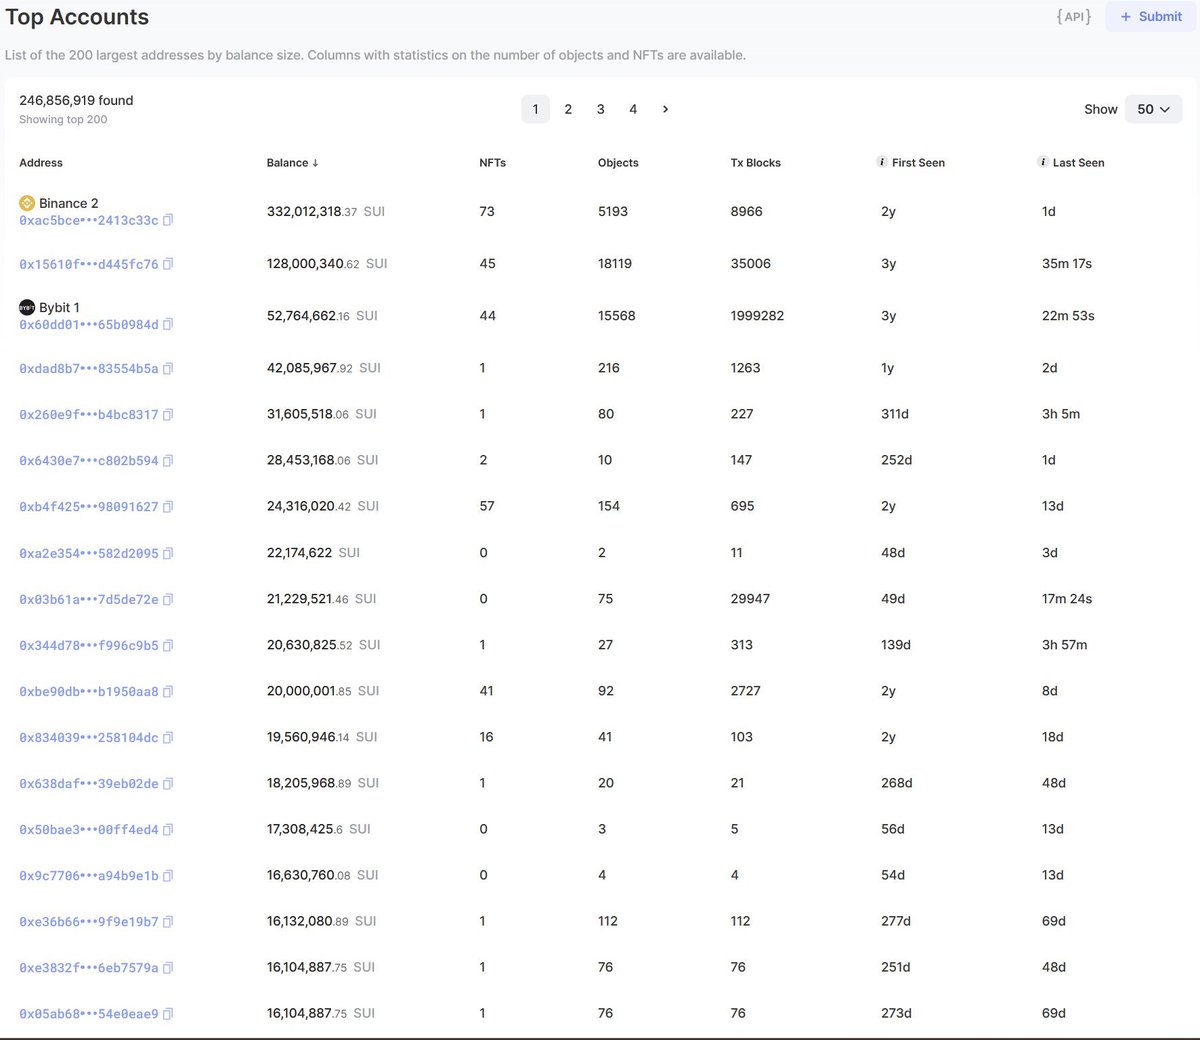
Task: Click the Binance logo icon
Action: coord(27,203)
